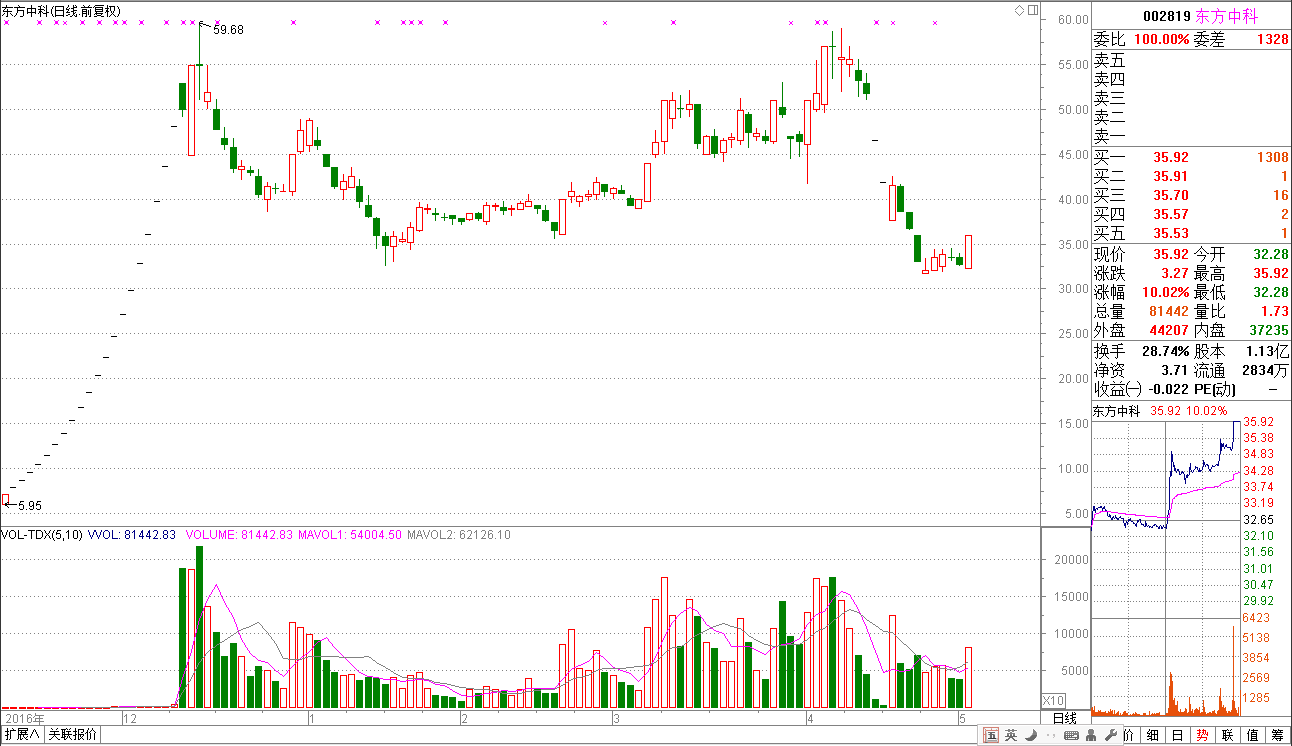This screenshot has width=1292, height=746.
Task: Click the X10 volume scale box
Action: (1054, 700)
